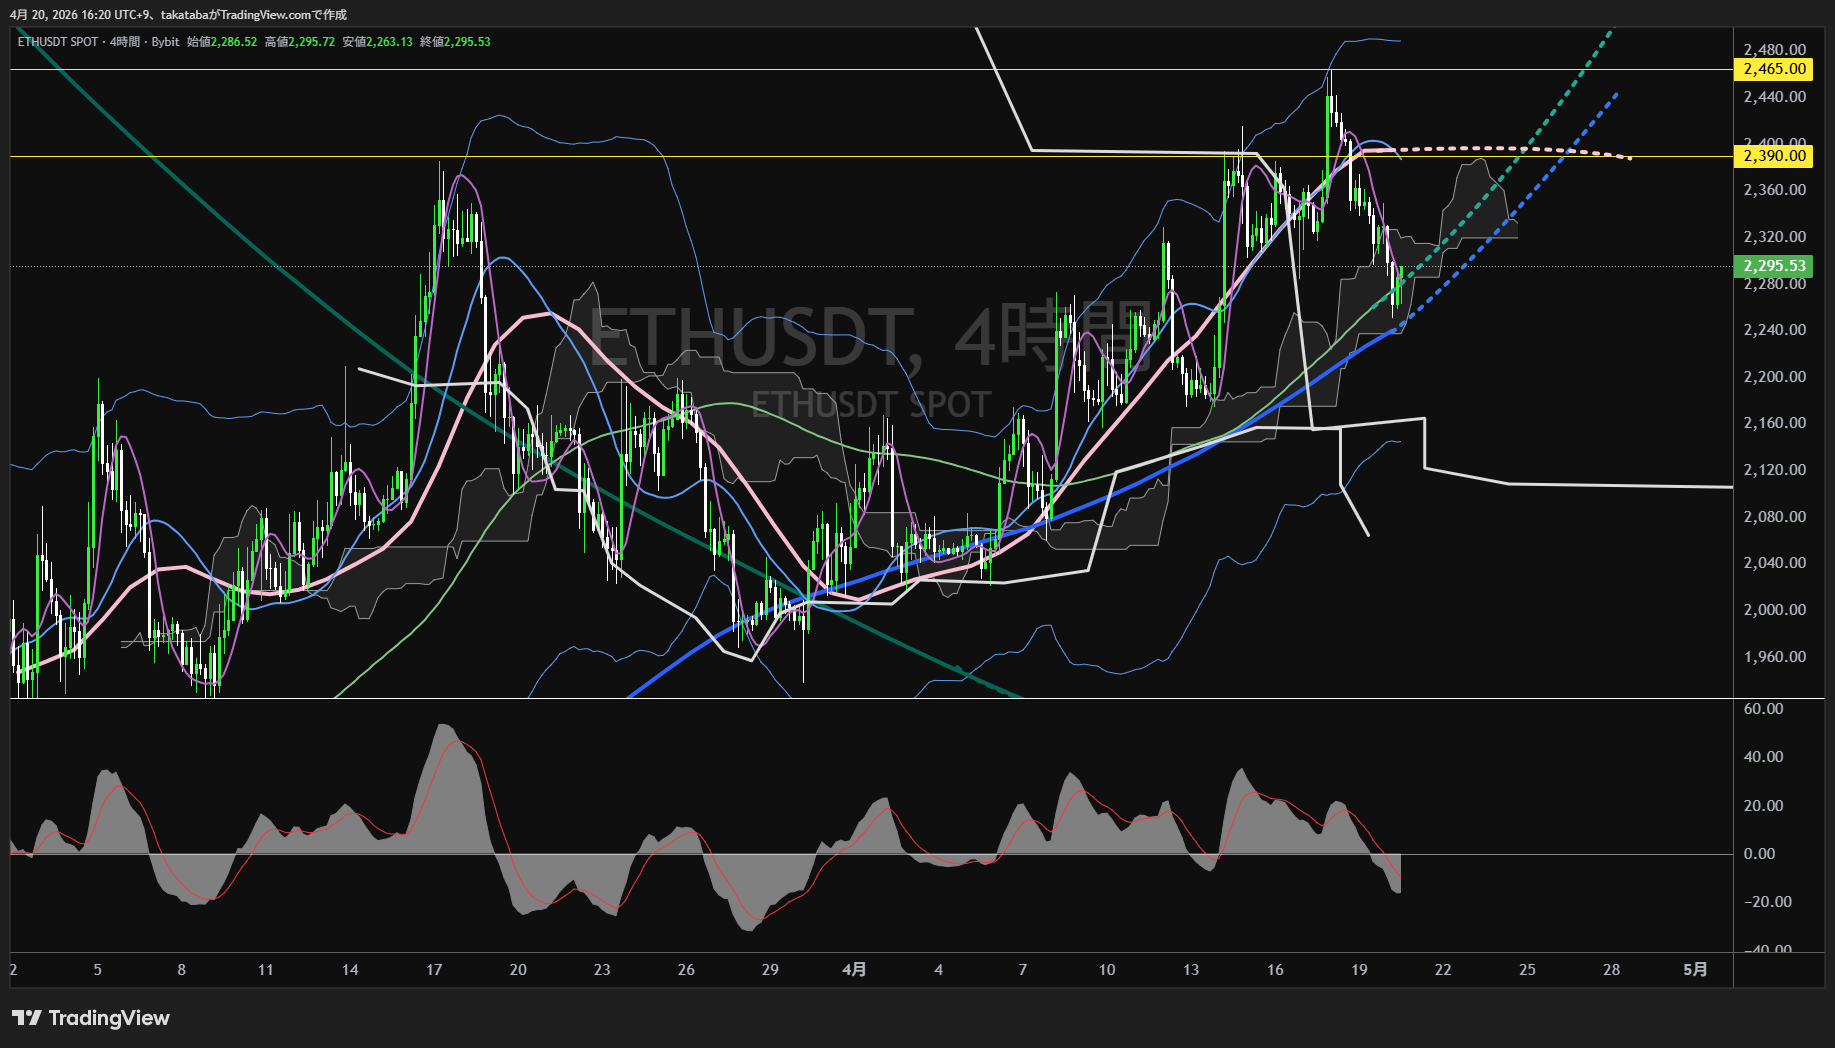The height and width of the screenshot is (1048, 1835).
Task: Click the green 2,295.53 current price tag
Action: (x=1774, y=266)
